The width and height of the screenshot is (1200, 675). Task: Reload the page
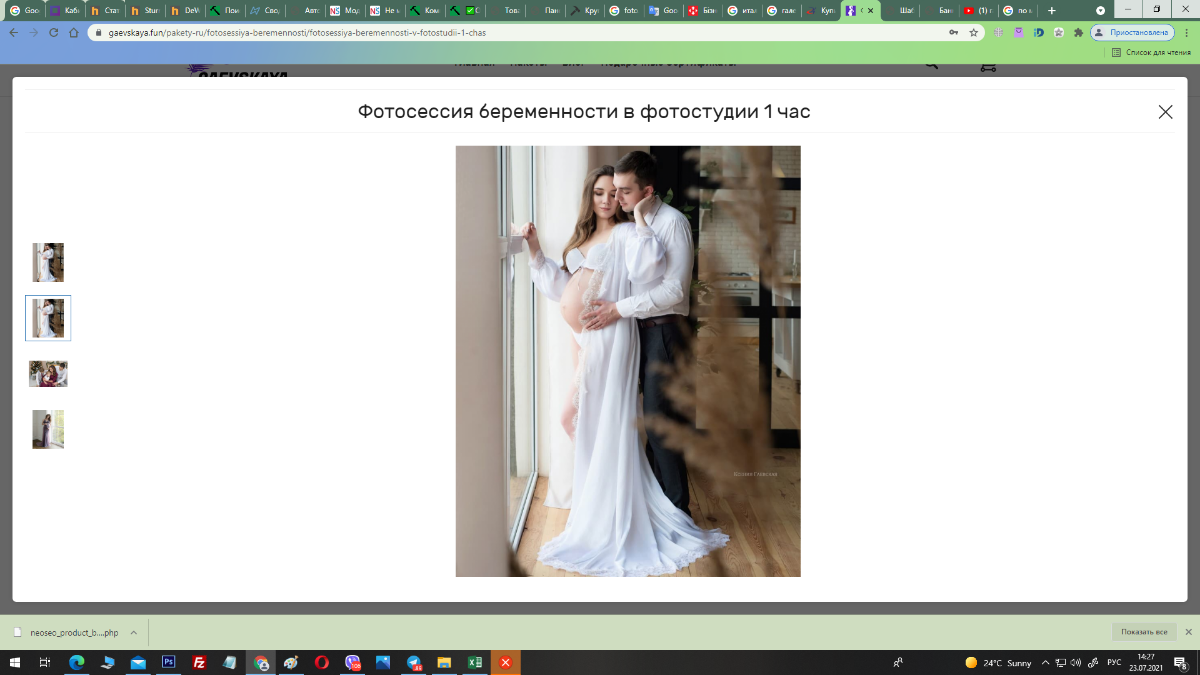pos(53,32)
